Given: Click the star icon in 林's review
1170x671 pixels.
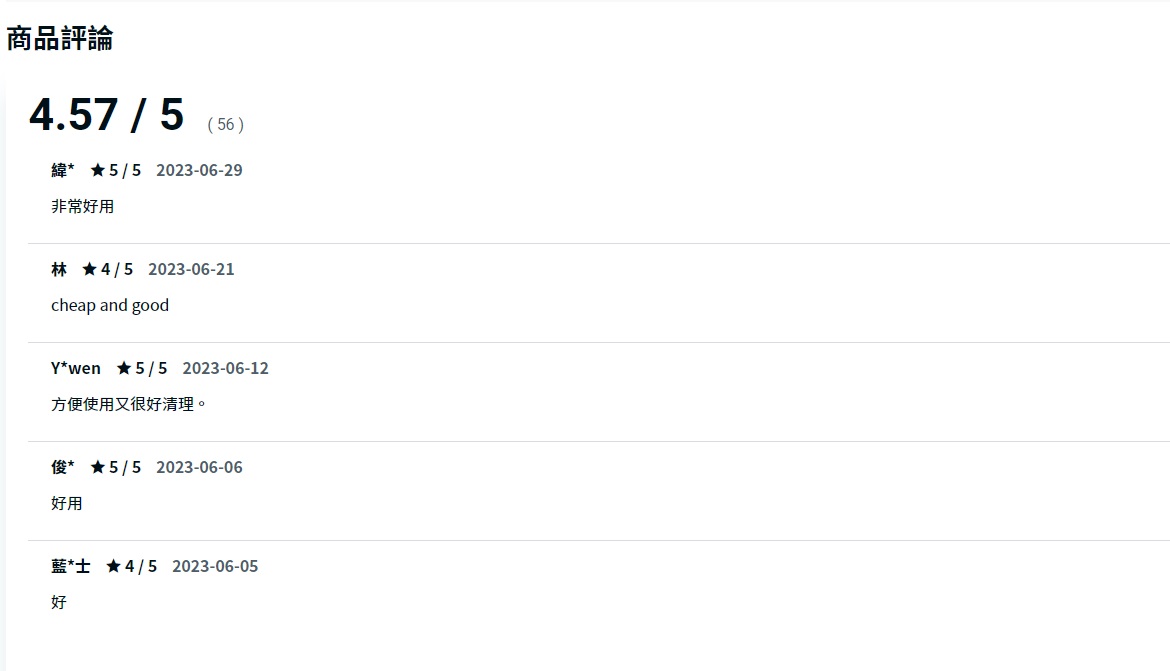Looking at the screenshot, I should pos(90,269).
